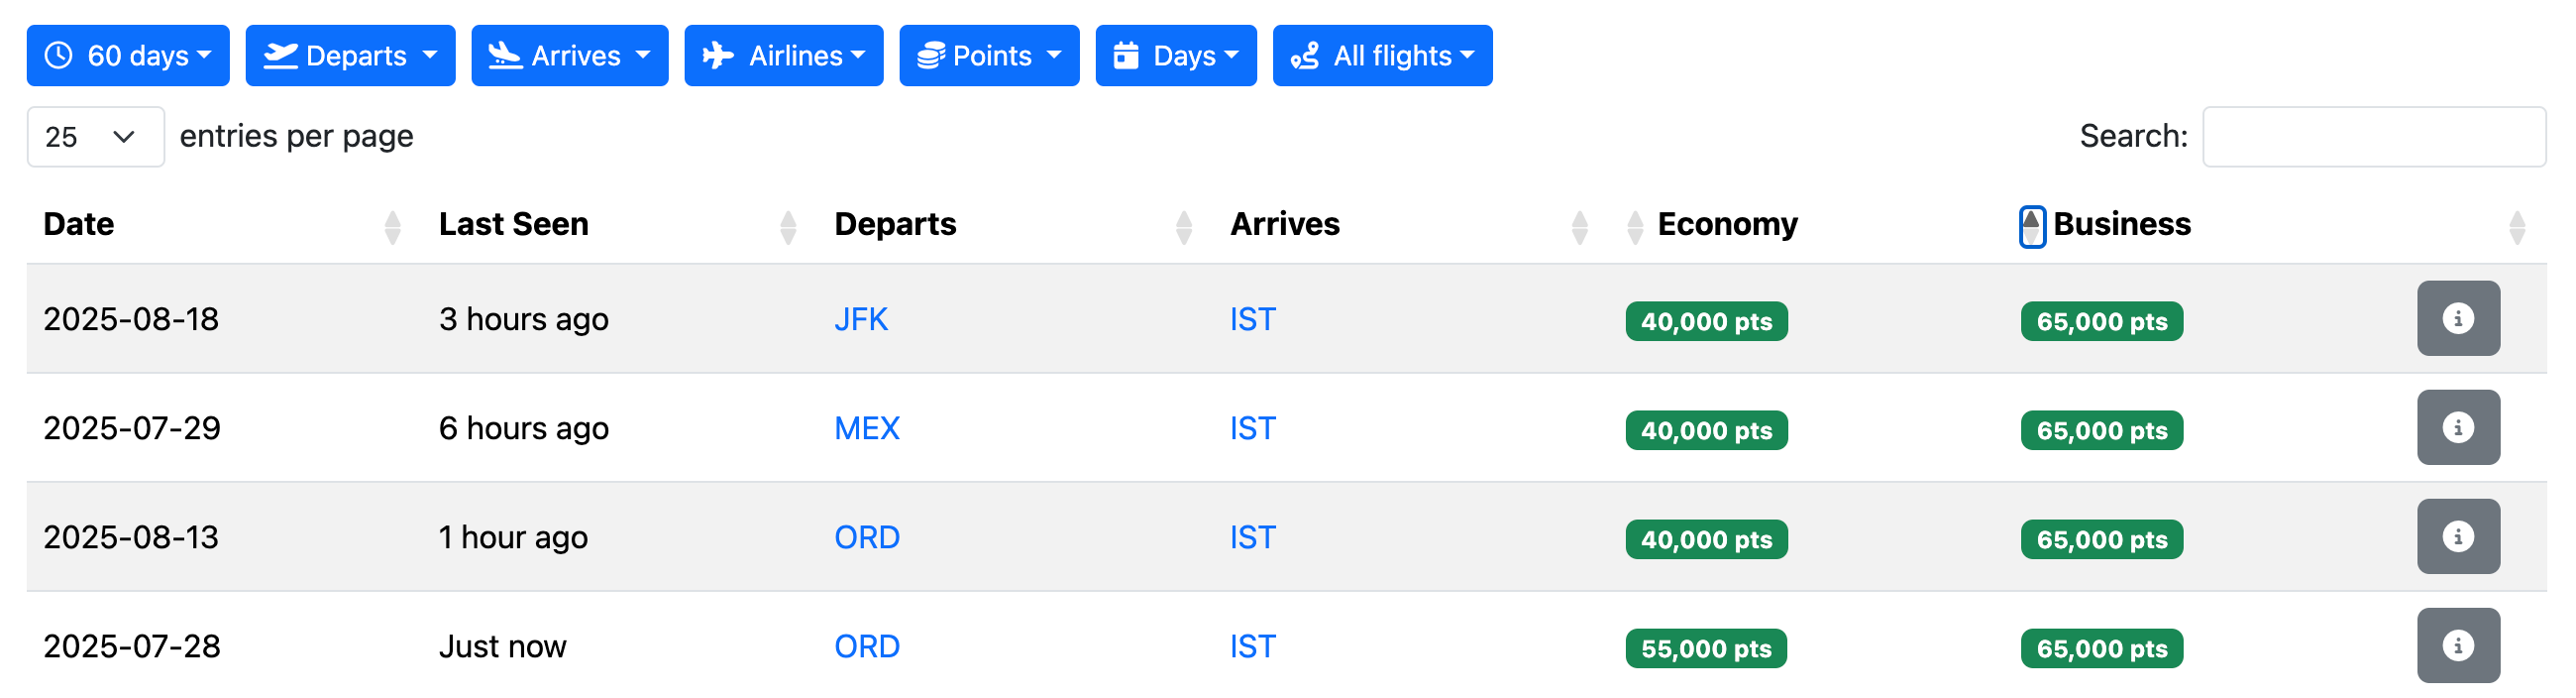Open the Days filter menu
The width and height of the screenshot is (2576, 698).
(1175, 55)
